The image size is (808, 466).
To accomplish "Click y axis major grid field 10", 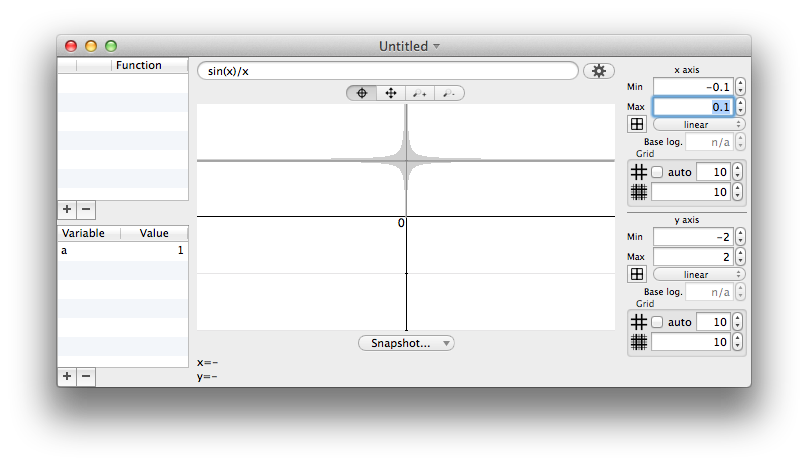I will point(713,322).
